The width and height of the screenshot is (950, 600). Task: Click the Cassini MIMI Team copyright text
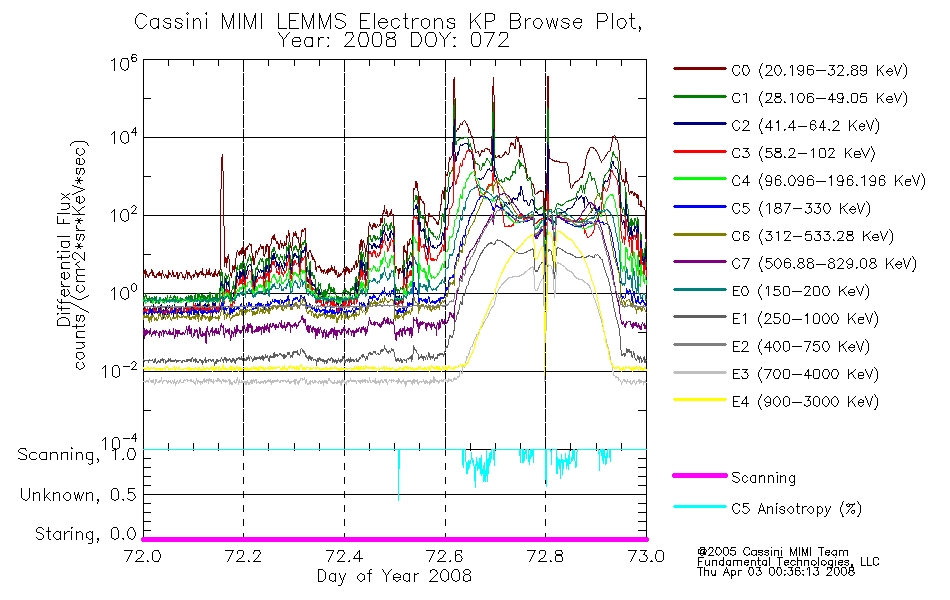click(773, 552)
